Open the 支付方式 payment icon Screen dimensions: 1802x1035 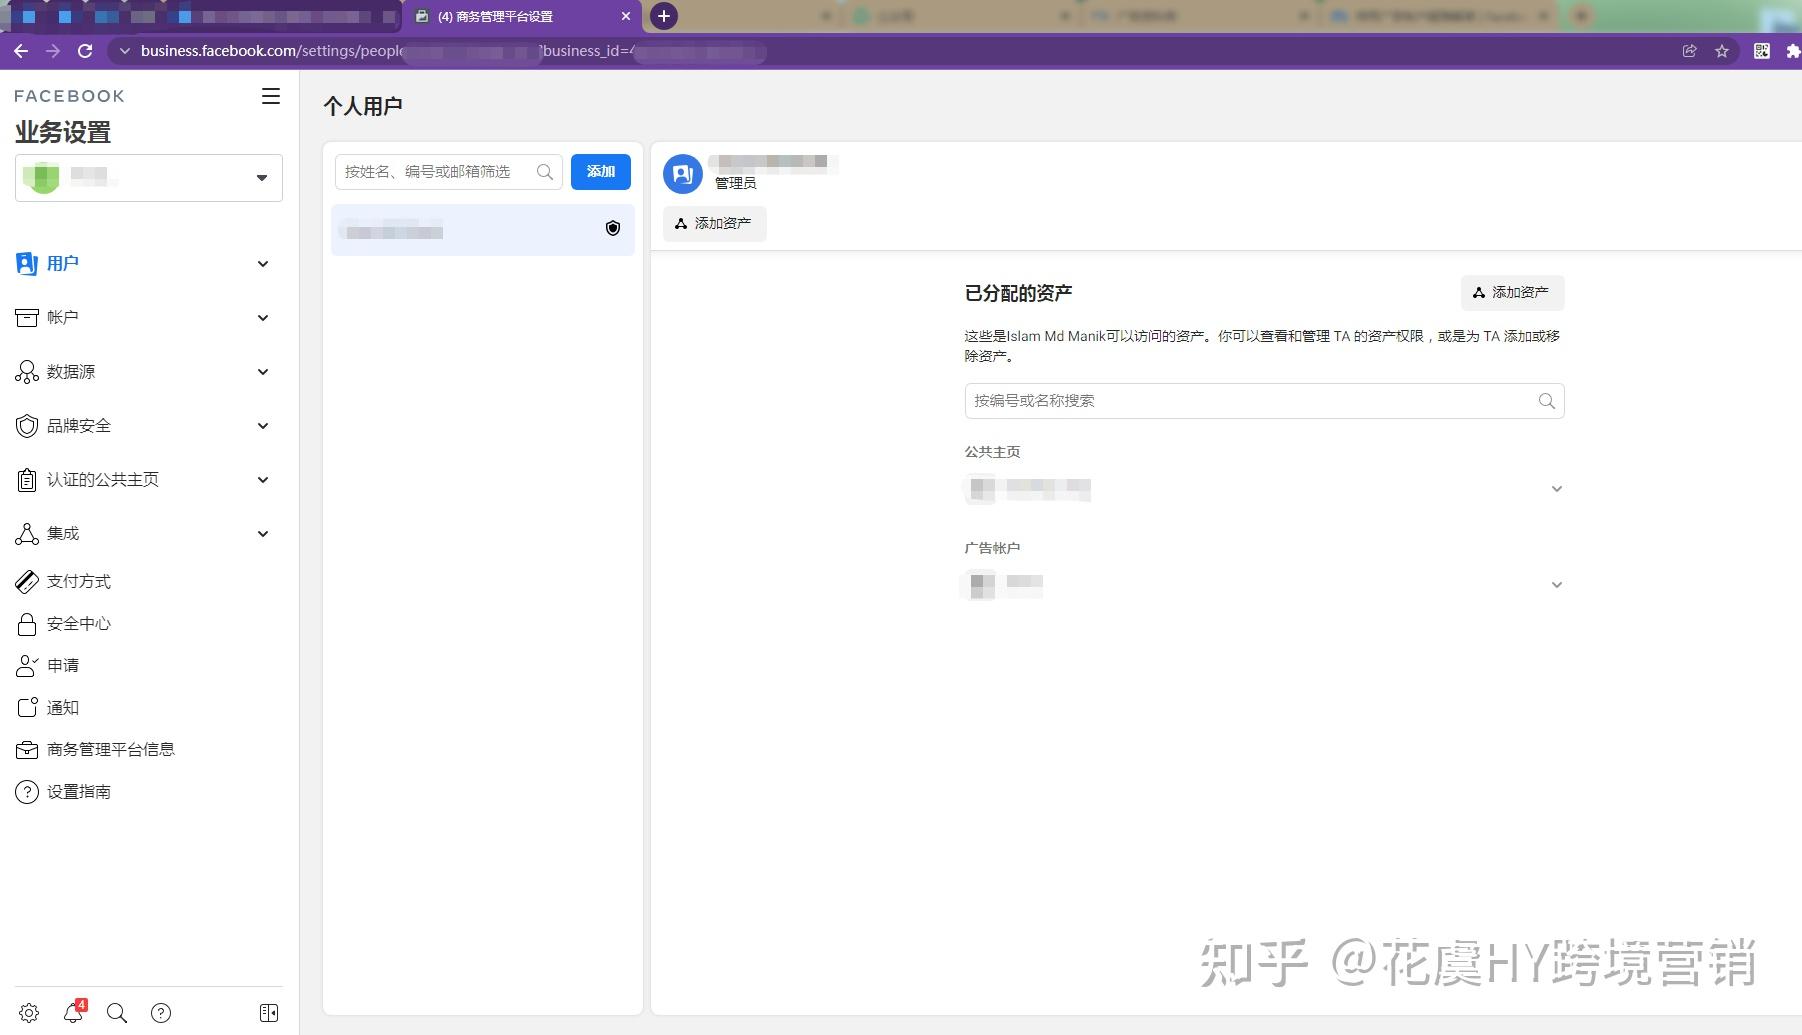pyautogui.click(x=27, y=580)
